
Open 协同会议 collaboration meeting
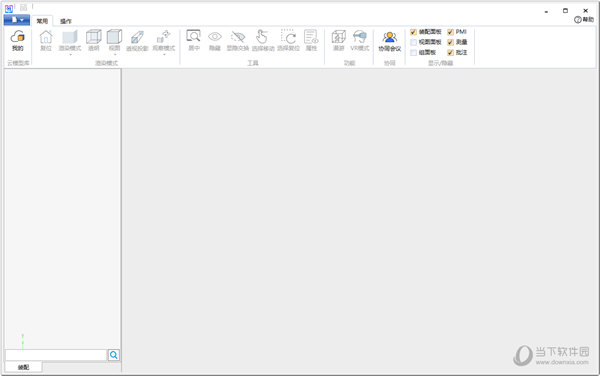pyautogui.click(x=390, y=41)
